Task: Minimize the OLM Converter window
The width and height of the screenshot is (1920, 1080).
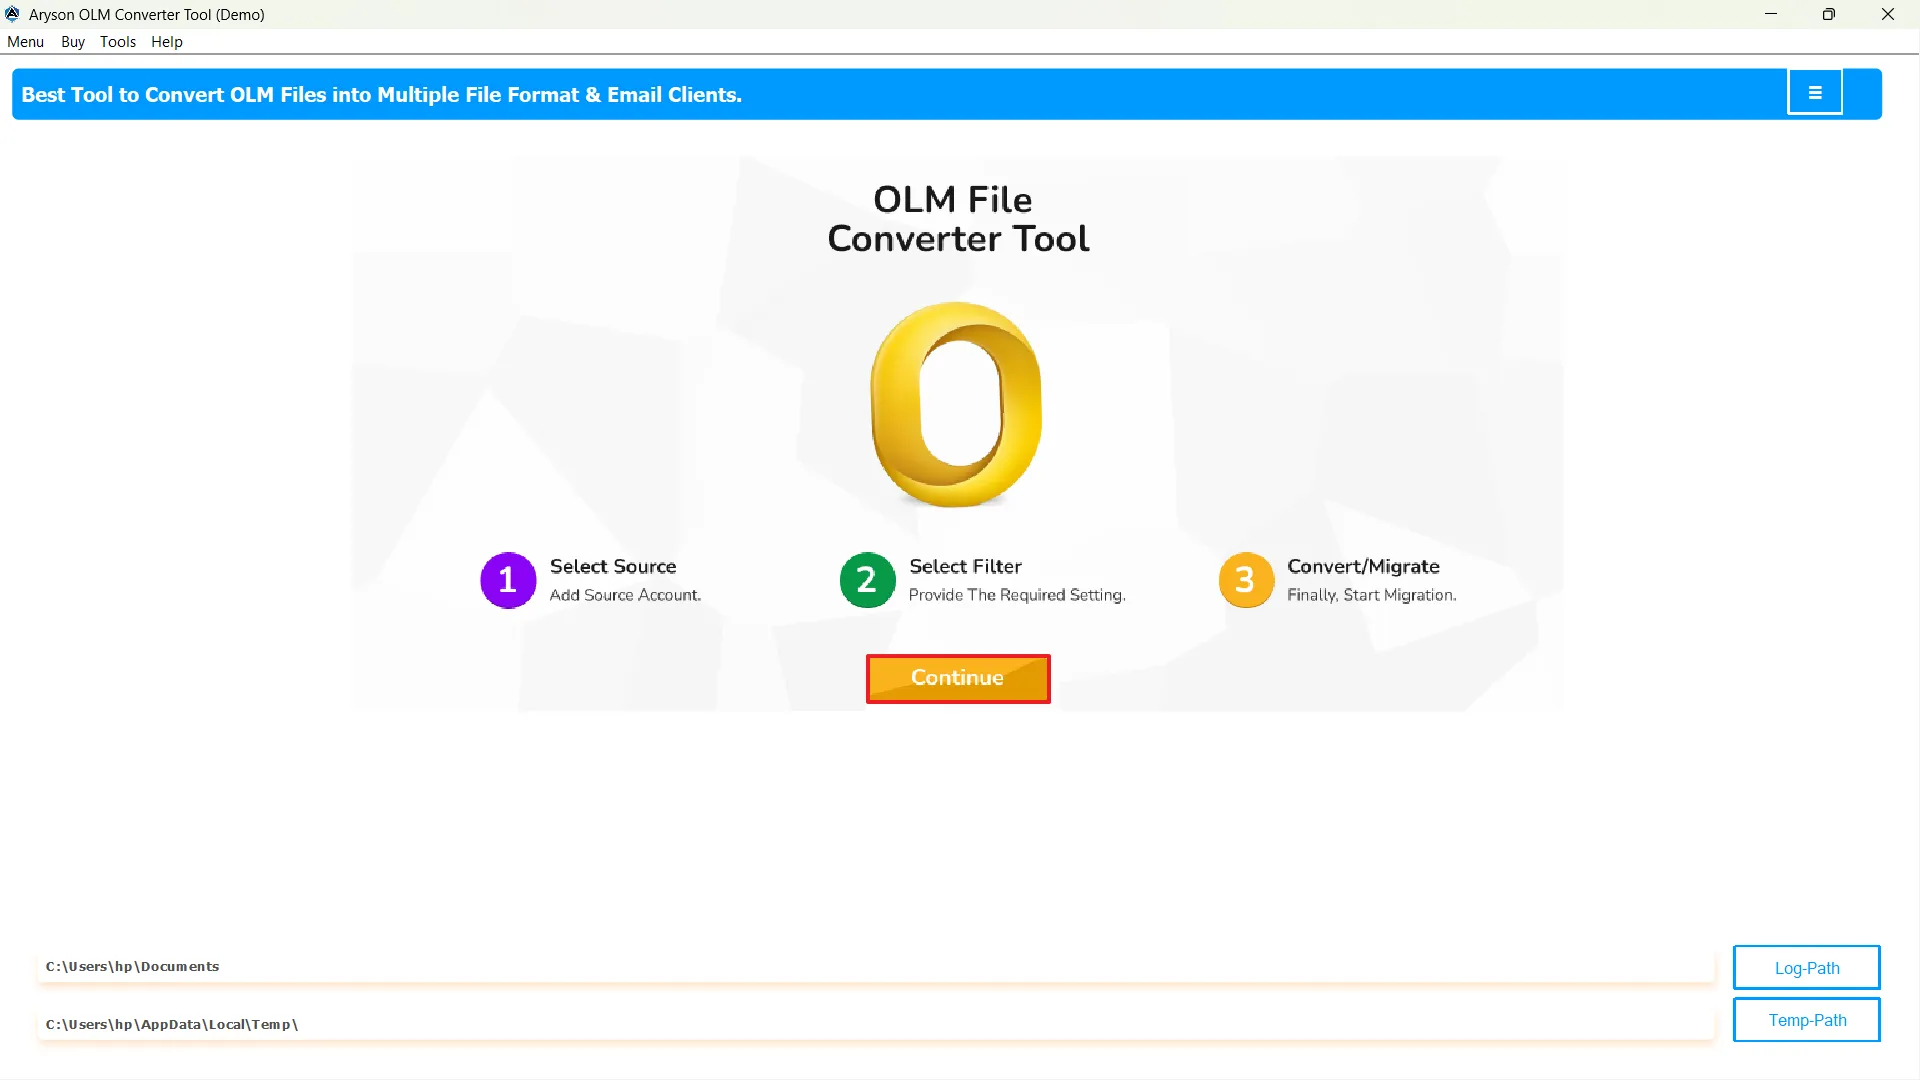Action: 1770,14
